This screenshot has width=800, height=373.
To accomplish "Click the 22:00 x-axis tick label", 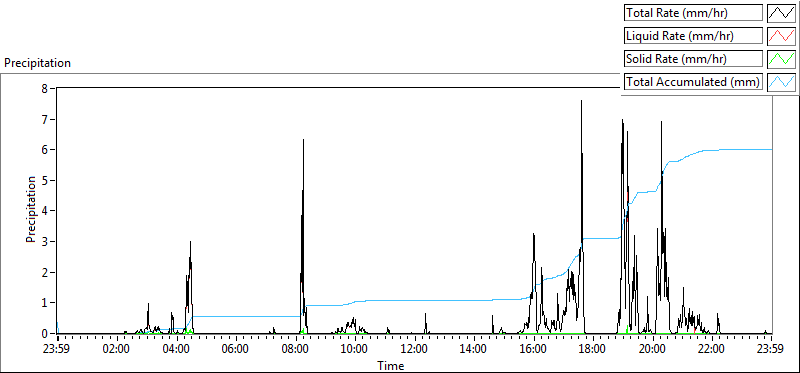I will point(712,350).
